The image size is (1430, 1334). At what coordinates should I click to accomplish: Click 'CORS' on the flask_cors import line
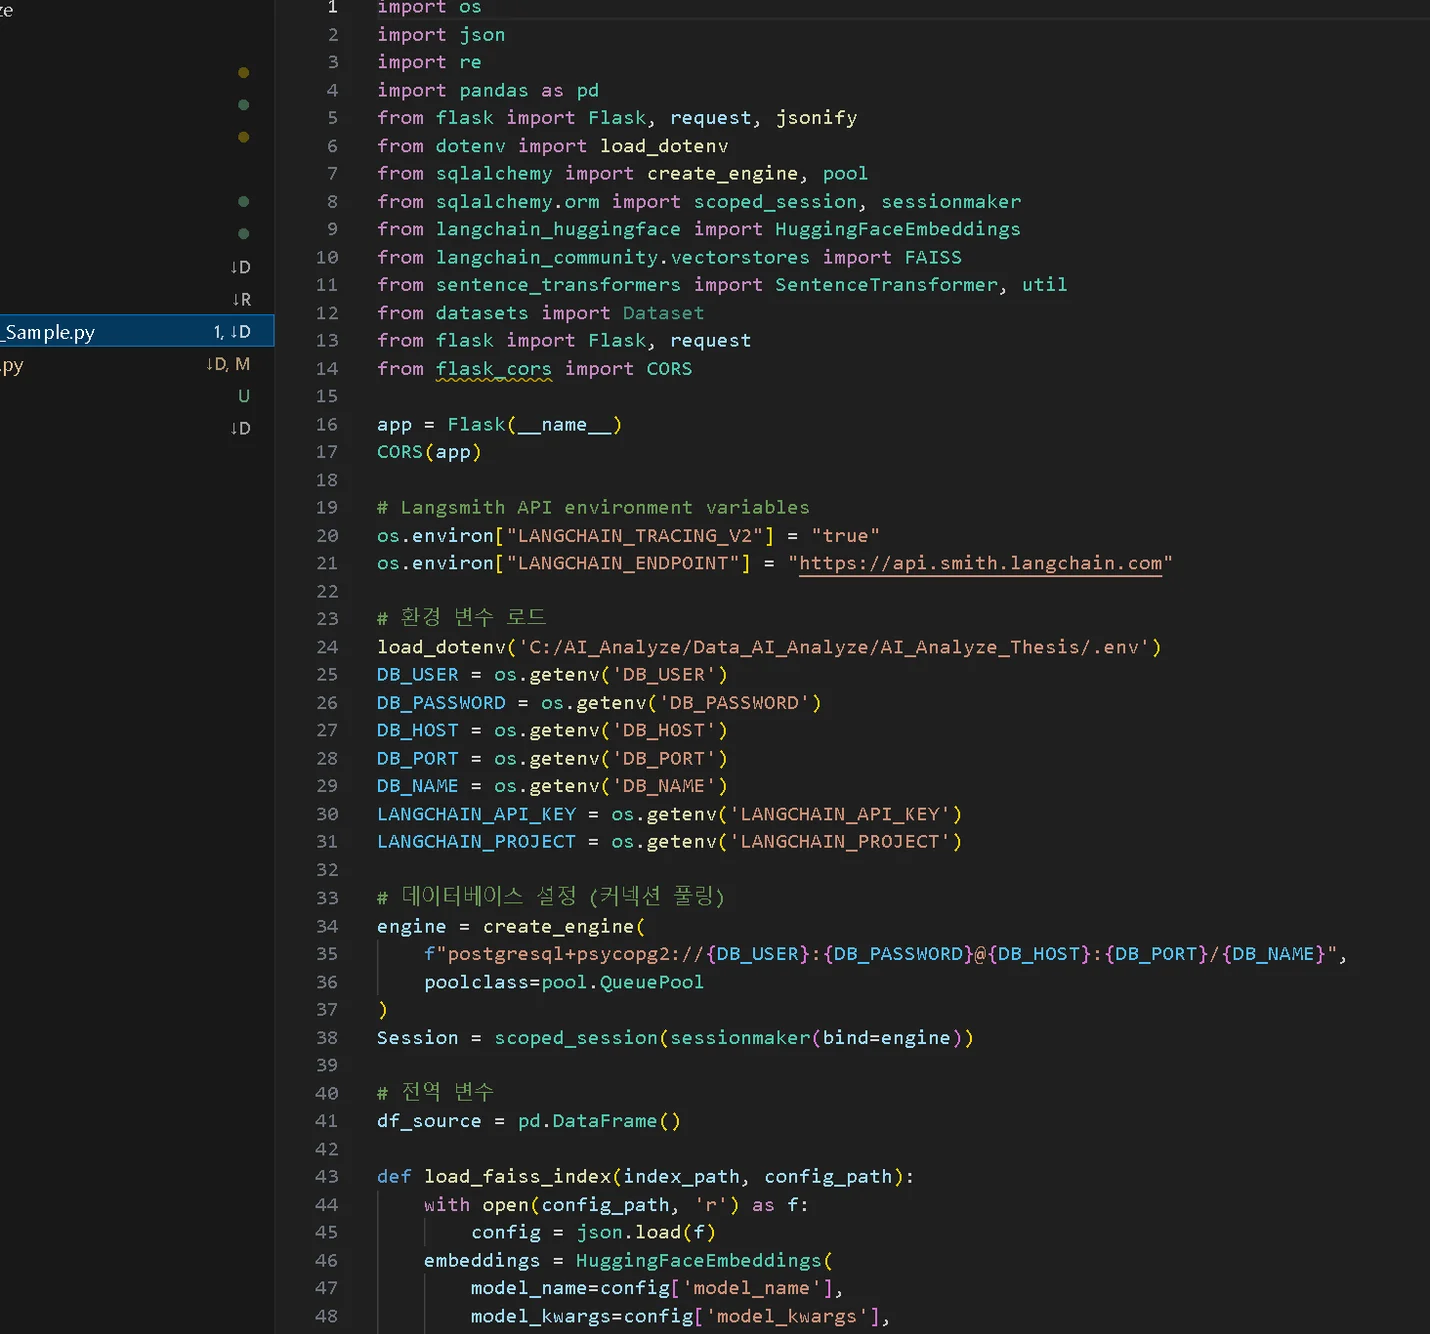click(669, 369)
